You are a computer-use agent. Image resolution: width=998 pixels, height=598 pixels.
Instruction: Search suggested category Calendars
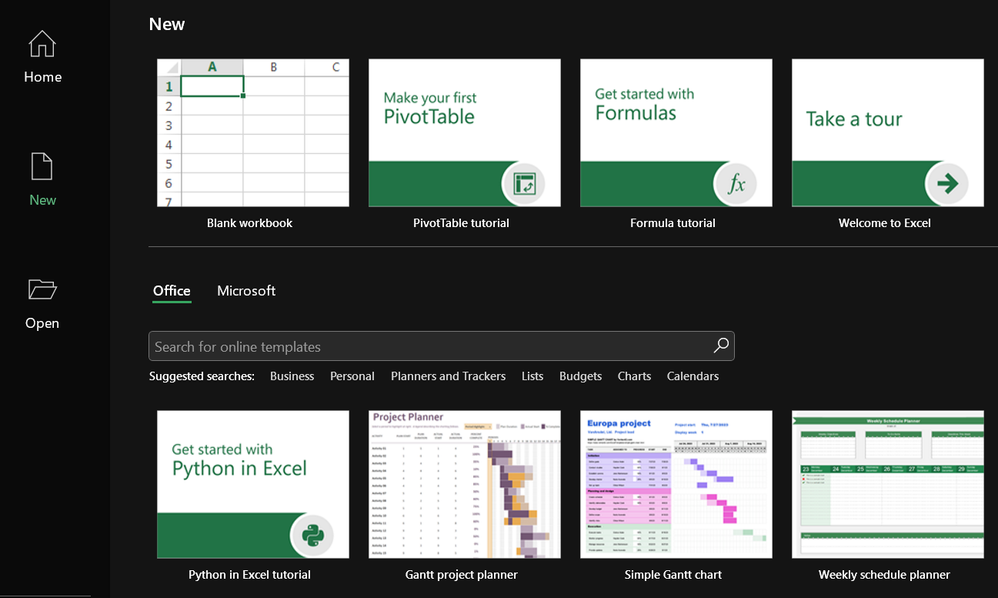tap(692, 376)
